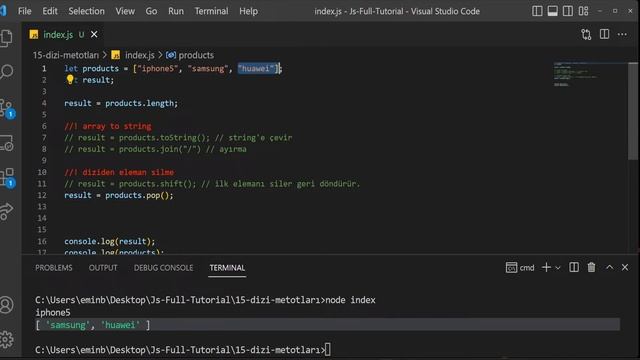The image size is (640, 360).
Task: Click the "samsung" string on line 1
Action: 208,69
